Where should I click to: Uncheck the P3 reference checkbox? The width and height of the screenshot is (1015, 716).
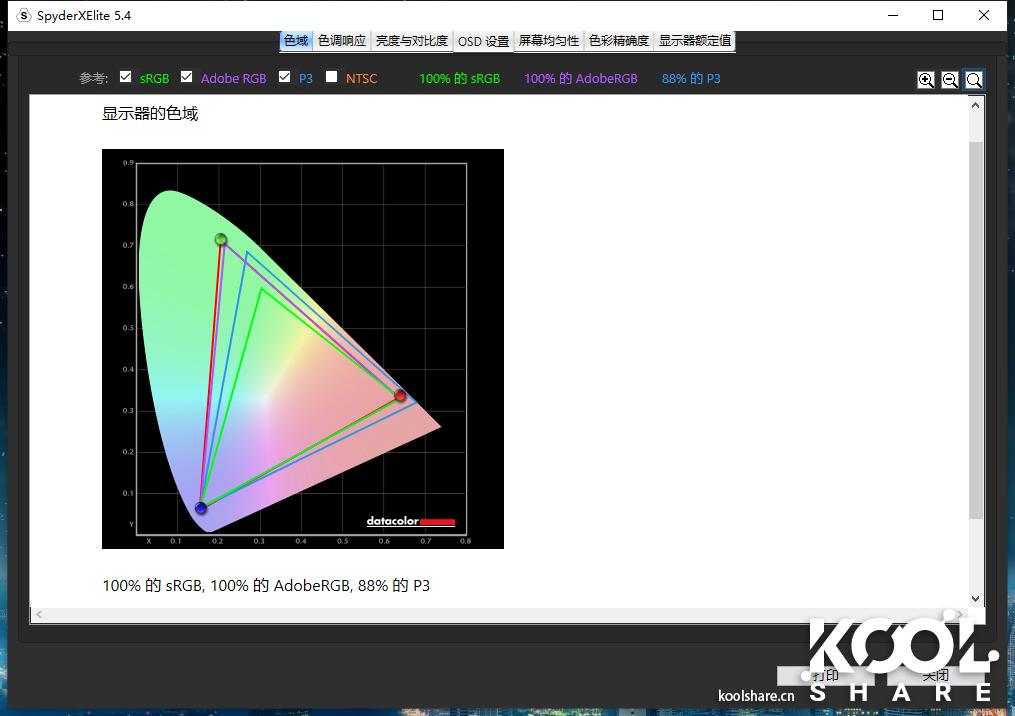284,77
